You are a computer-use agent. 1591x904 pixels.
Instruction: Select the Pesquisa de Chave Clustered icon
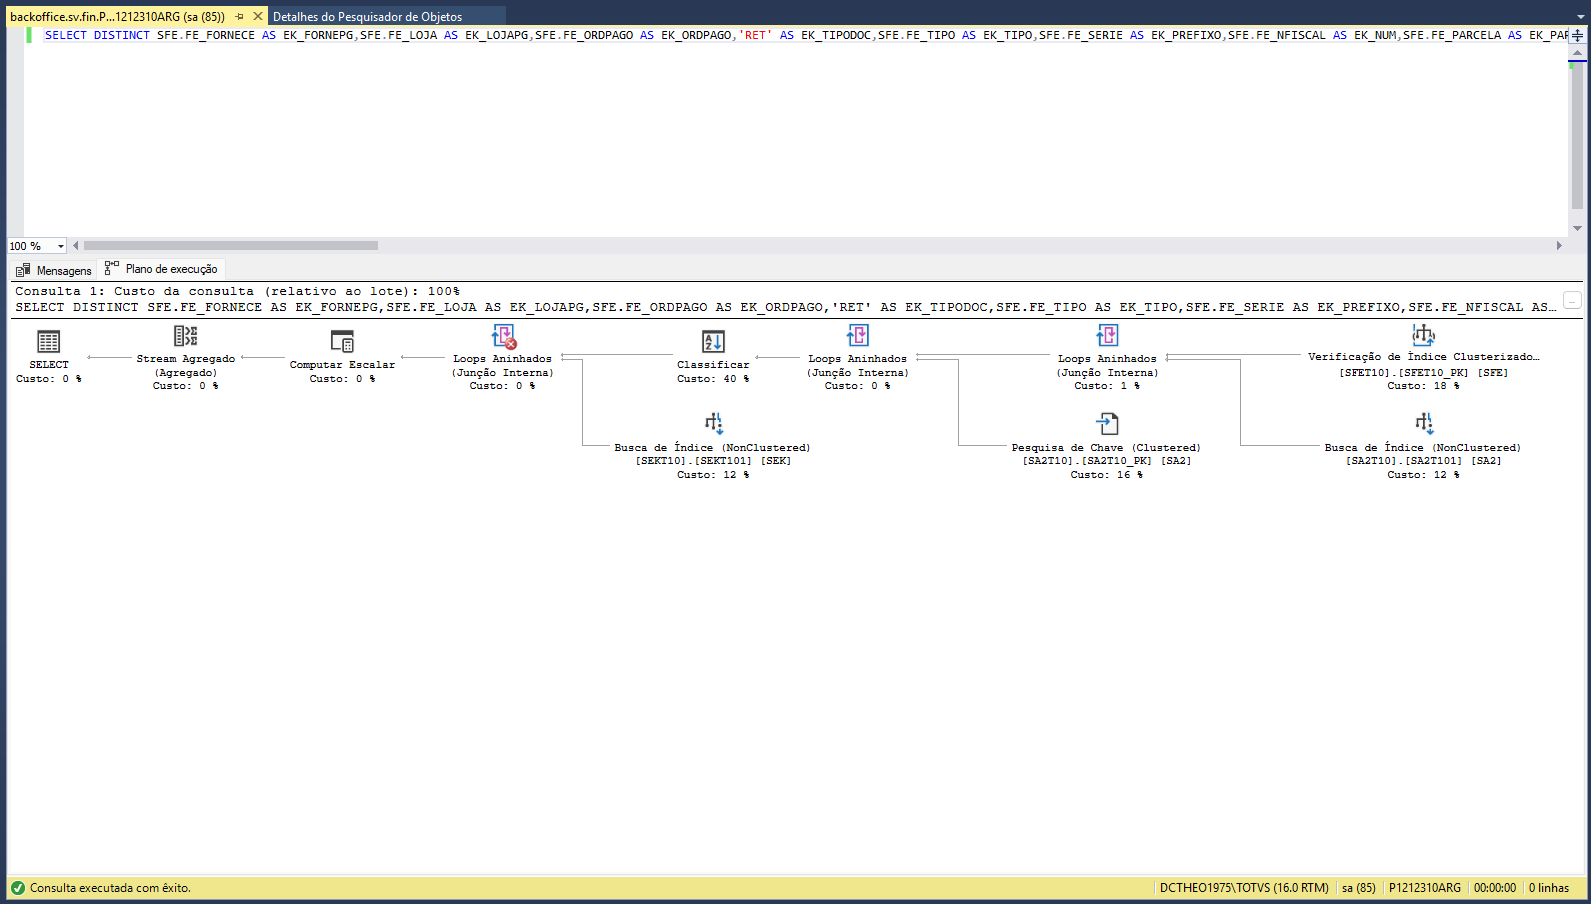[x=1107, y=424]
